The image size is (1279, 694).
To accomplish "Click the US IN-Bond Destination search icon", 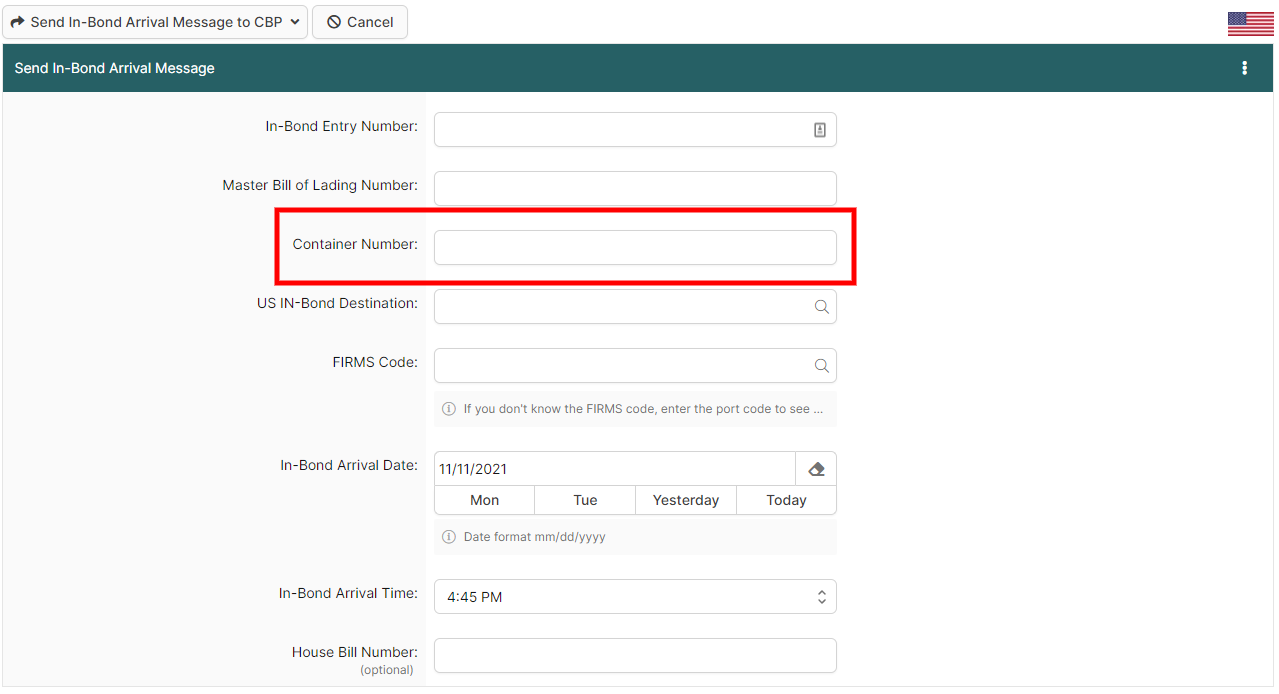I will [x=821, y=307].
